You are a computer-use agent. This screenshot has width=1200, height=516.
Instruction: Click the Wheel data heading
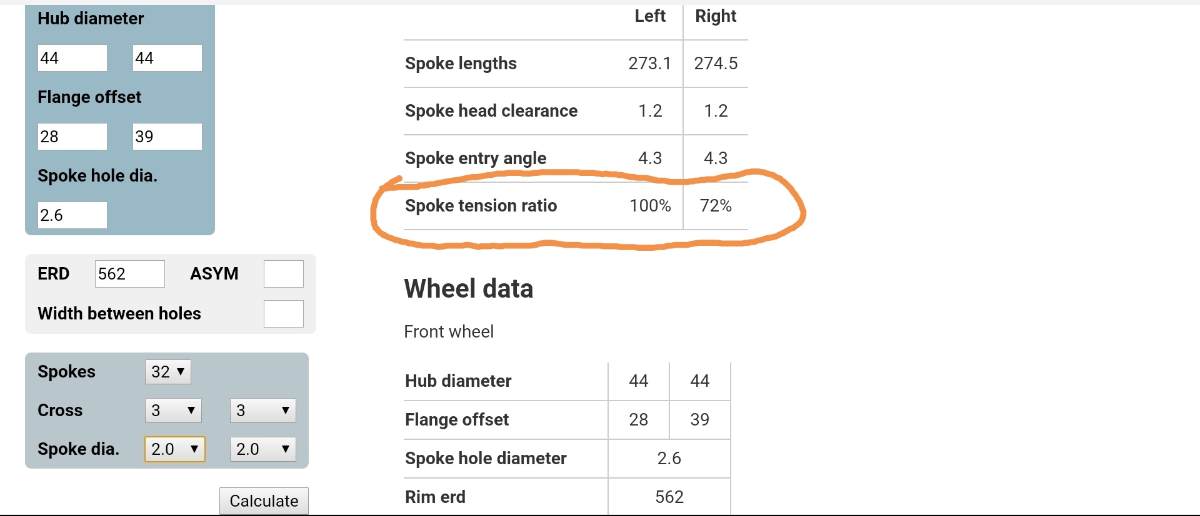[468, 289]
